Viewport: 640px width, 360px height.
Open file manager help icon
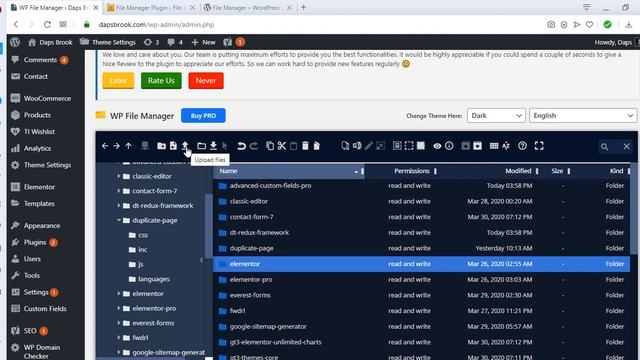tap(522, 146)
